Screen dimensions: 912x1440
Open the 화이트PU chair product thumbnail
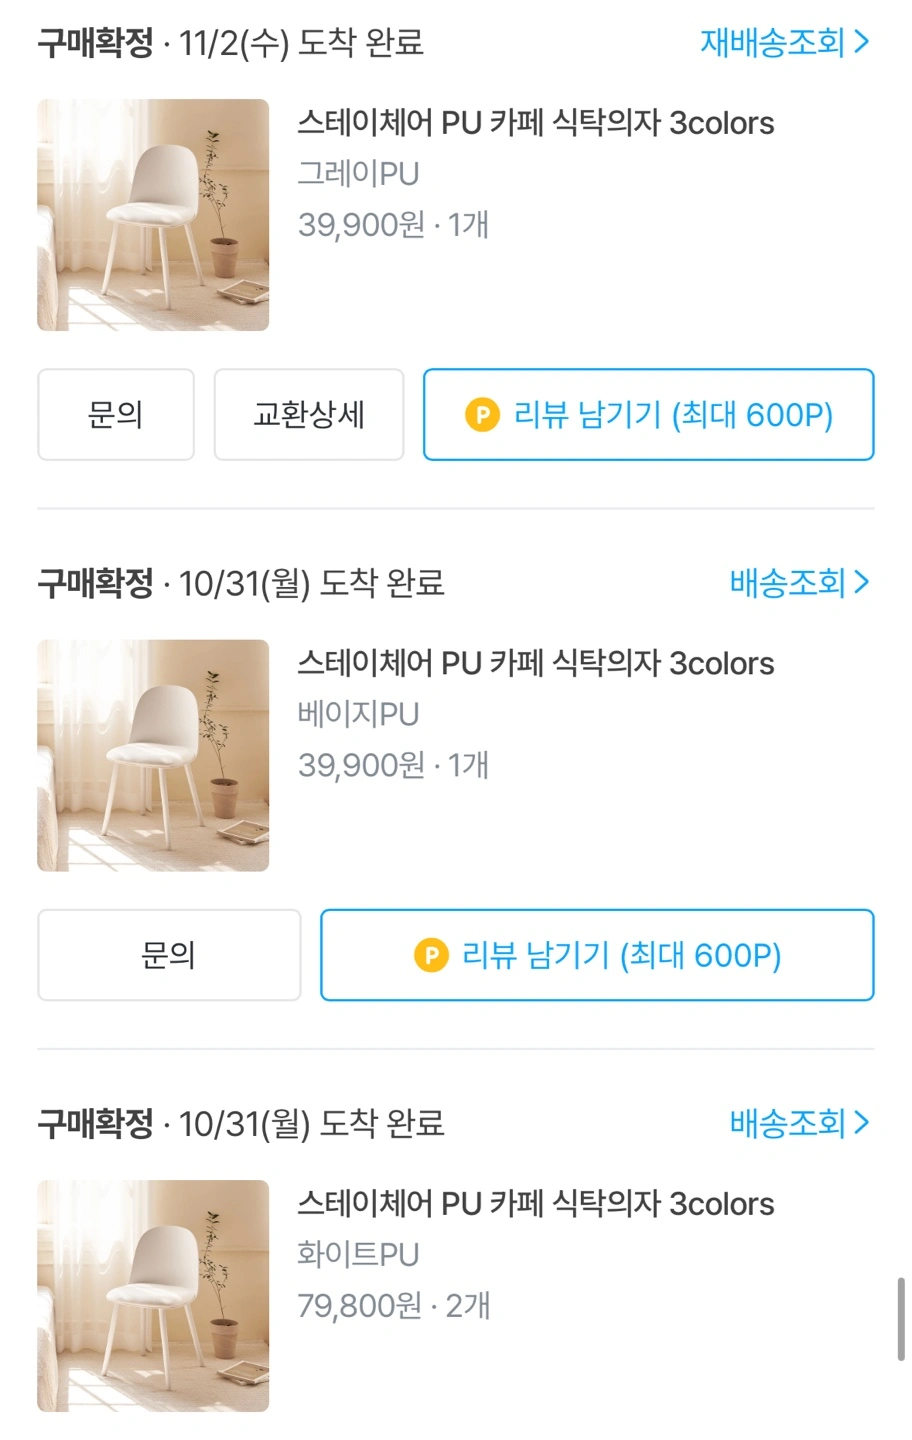(x=153, y=1295)
